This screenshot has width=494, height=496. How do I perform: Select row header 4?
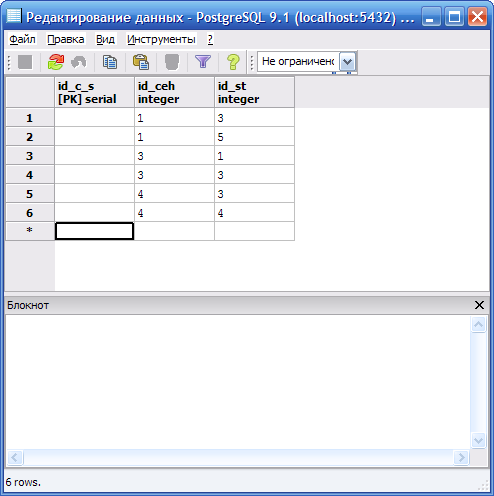[30, 175]
